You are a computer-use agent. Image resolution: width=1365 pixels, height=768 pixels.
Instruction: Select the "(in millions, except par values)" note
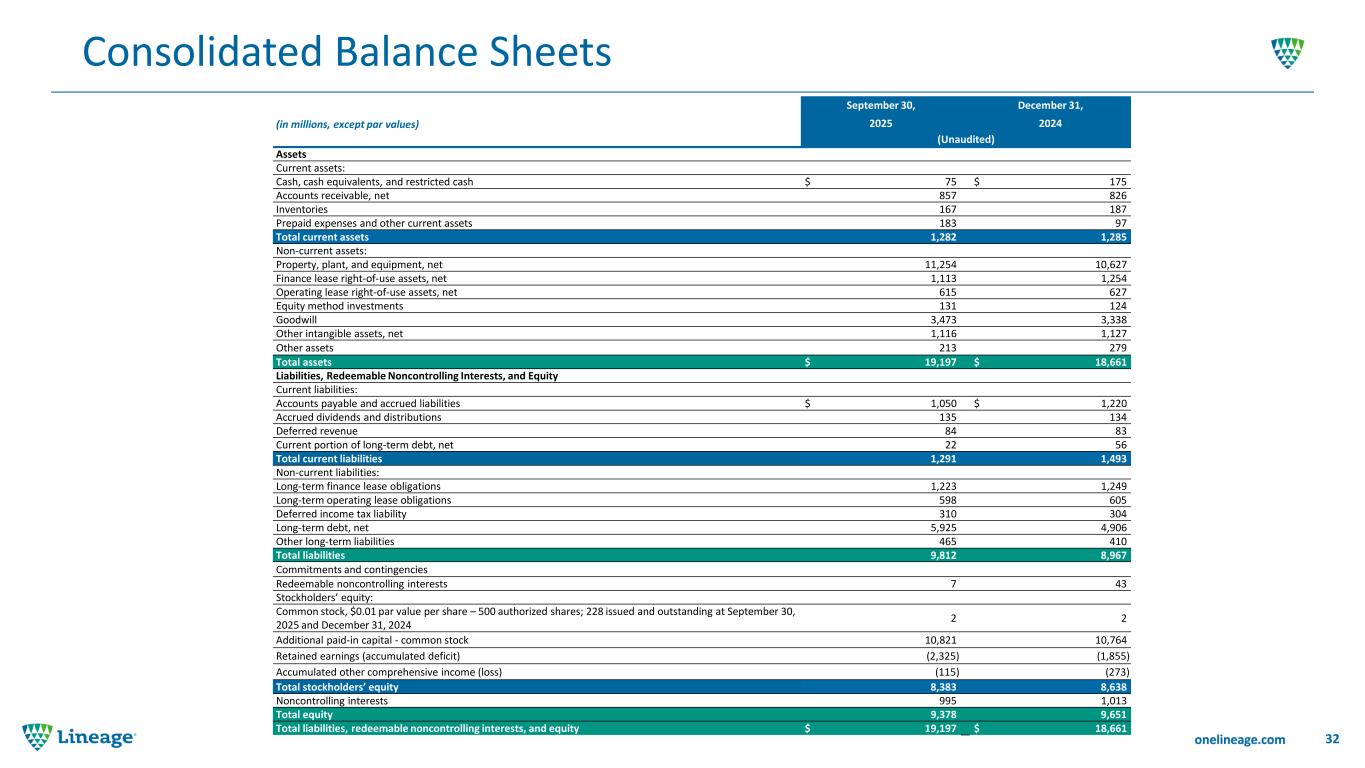(x=347, y=125)
